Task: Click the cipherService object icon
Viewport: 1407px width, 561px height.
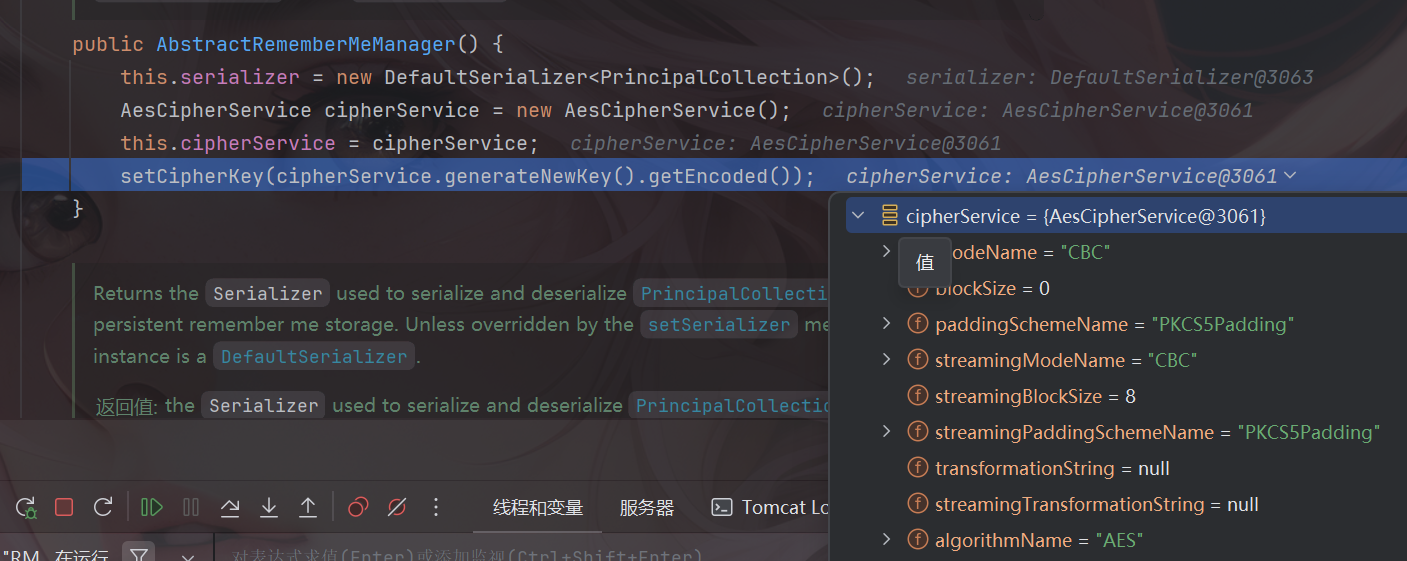Action: (x=889, y=216)
